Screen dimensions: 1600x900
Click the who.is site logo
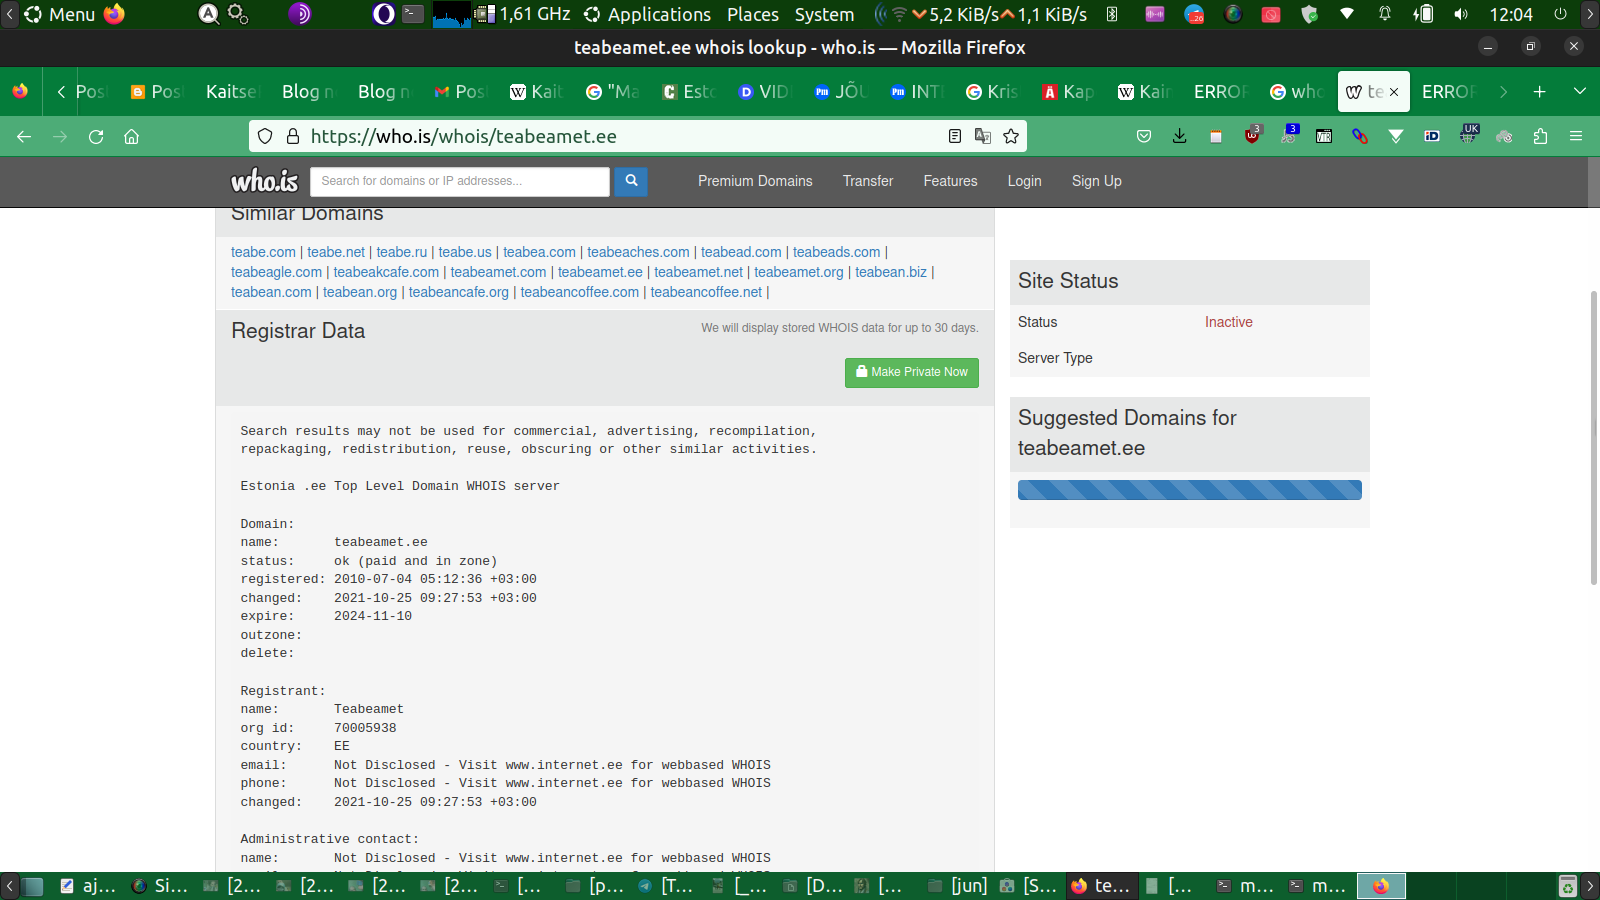point(265,181)
